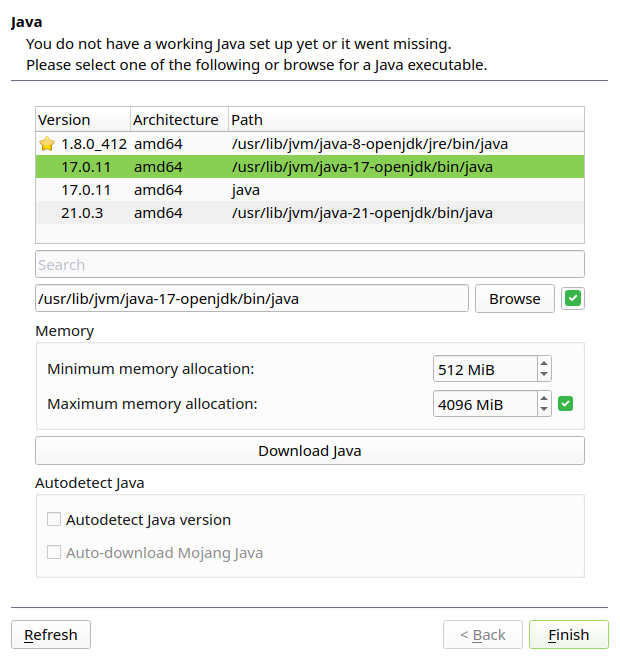Click the star icon beside version 1.8.0_412
620x660 pixels.
pos(46,144)
